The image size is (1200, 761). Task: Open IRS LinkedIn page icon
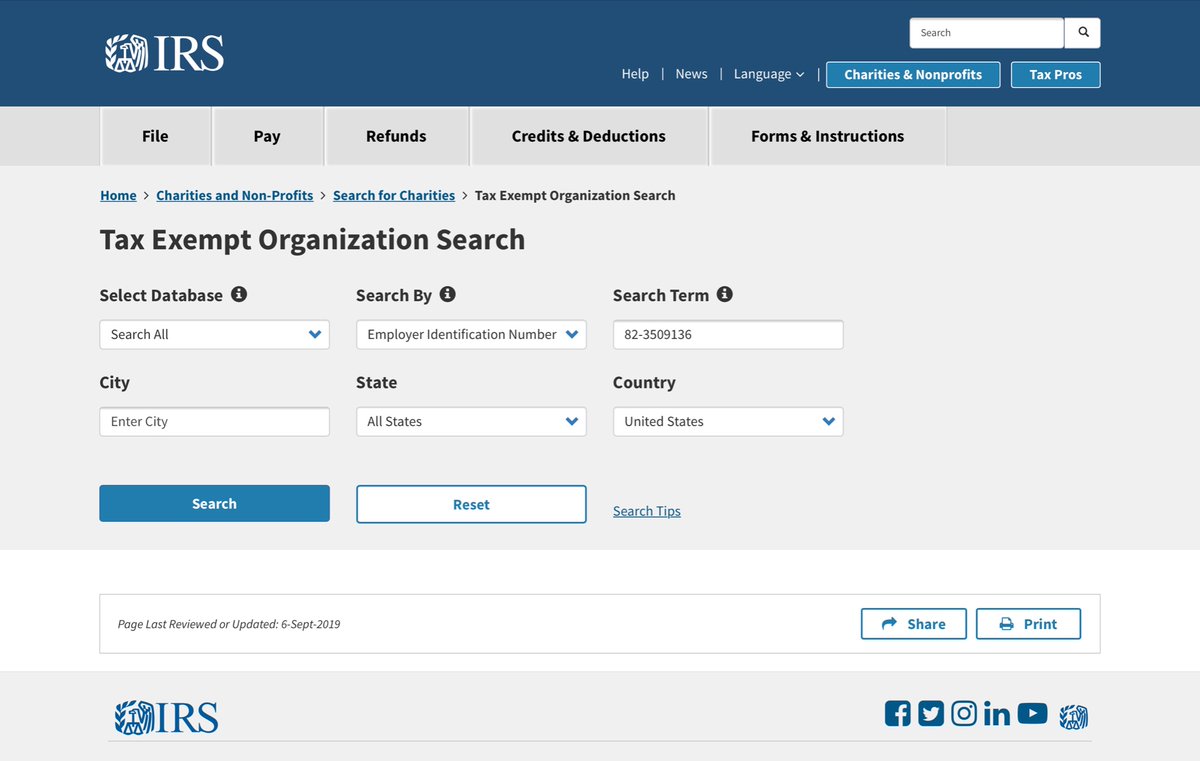coord(997,713)
